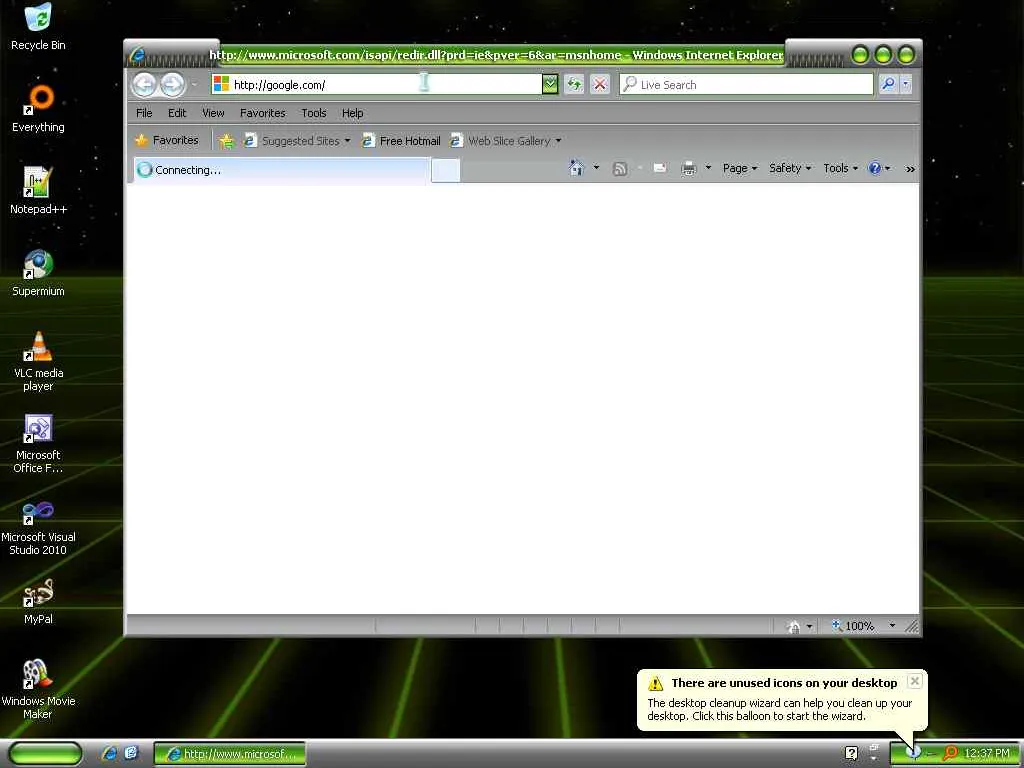Click Add to Favorites Bar star icon
1024x768 pixels.
point(226,140)
